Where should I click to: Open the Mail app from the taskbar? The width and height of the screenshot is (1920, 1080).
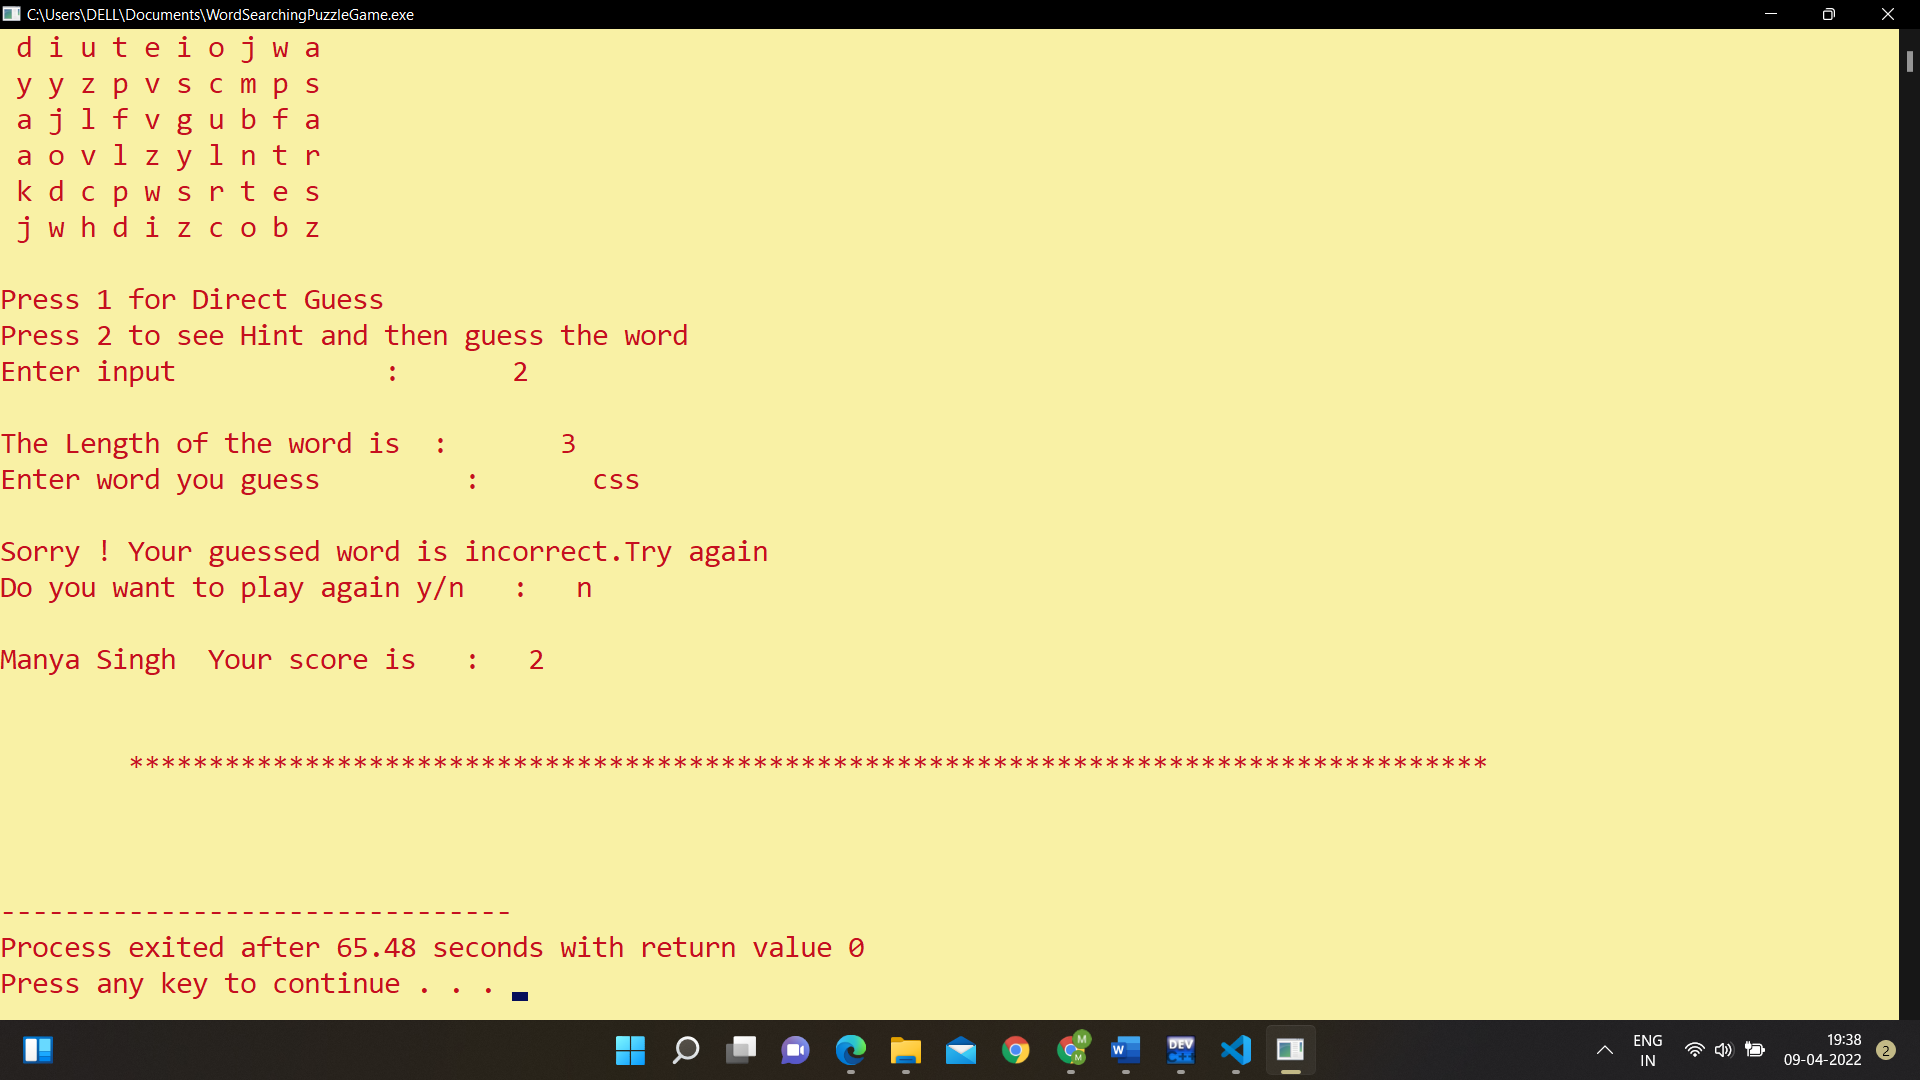(x=961, y=1050)
